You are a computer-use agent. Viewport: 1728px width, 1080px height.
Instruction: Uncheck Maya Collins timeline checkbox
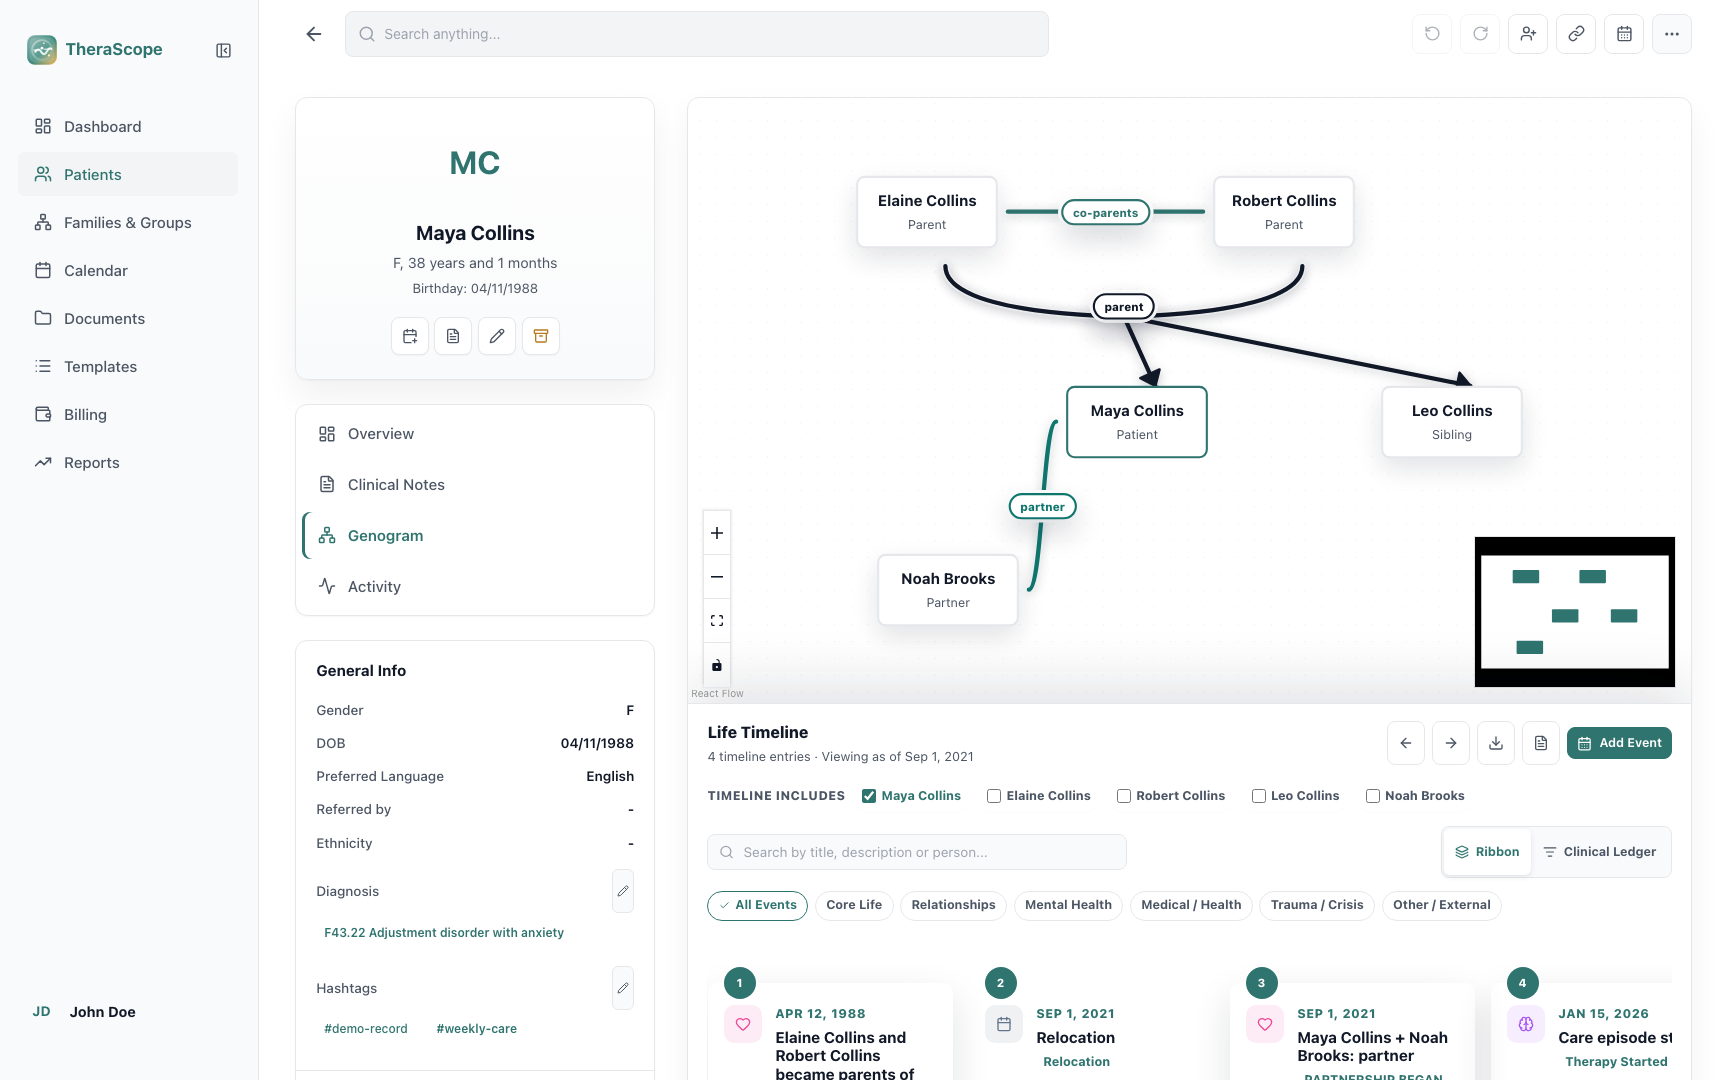(x=869, y=796)
